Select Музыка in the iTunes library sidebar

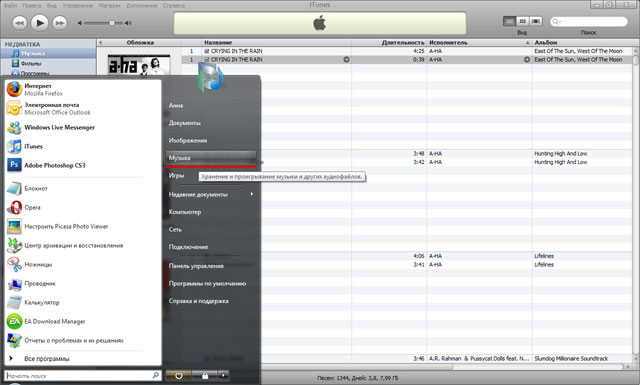coord(48,53)
